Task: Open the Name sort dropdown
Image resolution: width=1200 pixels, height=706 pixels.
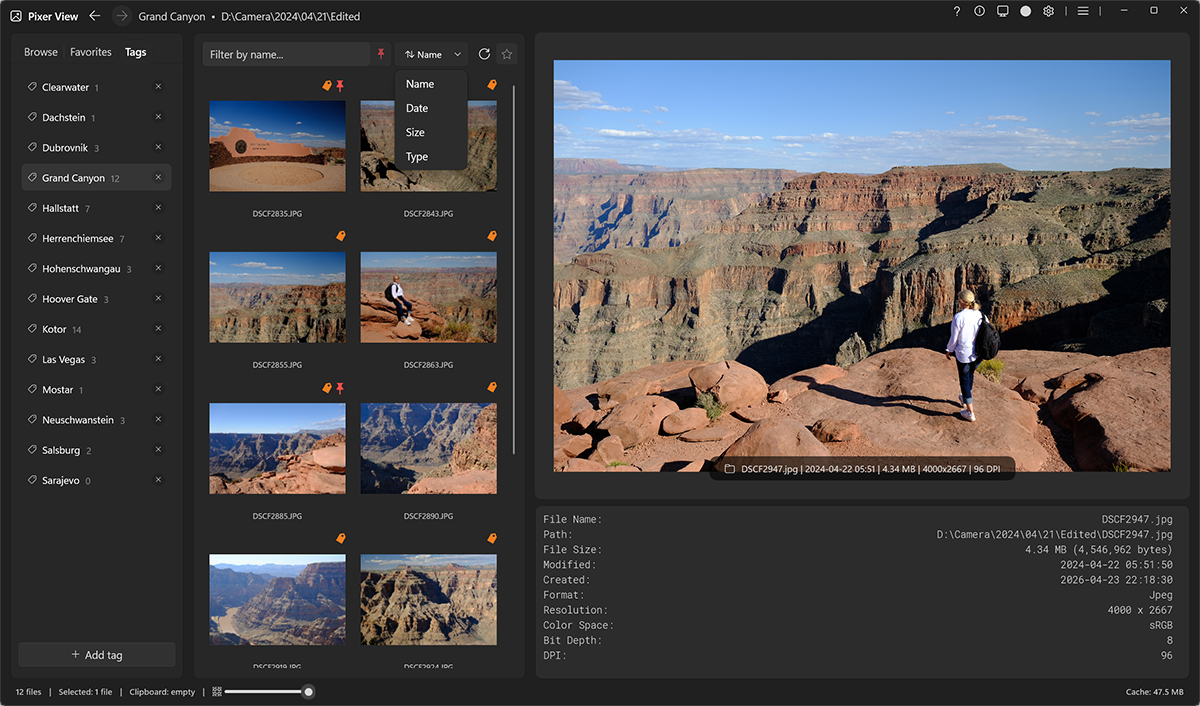Action: [430, 54]
